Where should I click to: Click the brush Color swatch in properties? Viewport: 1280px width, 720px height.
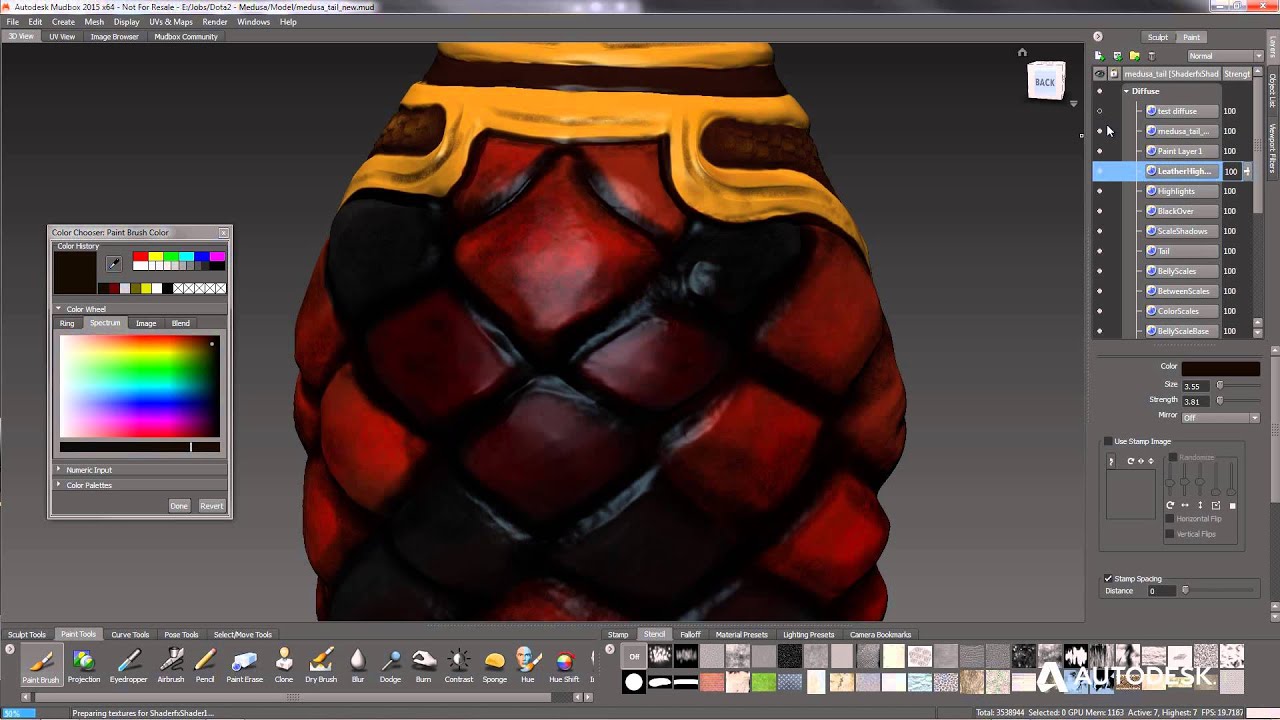point(1221,368)
